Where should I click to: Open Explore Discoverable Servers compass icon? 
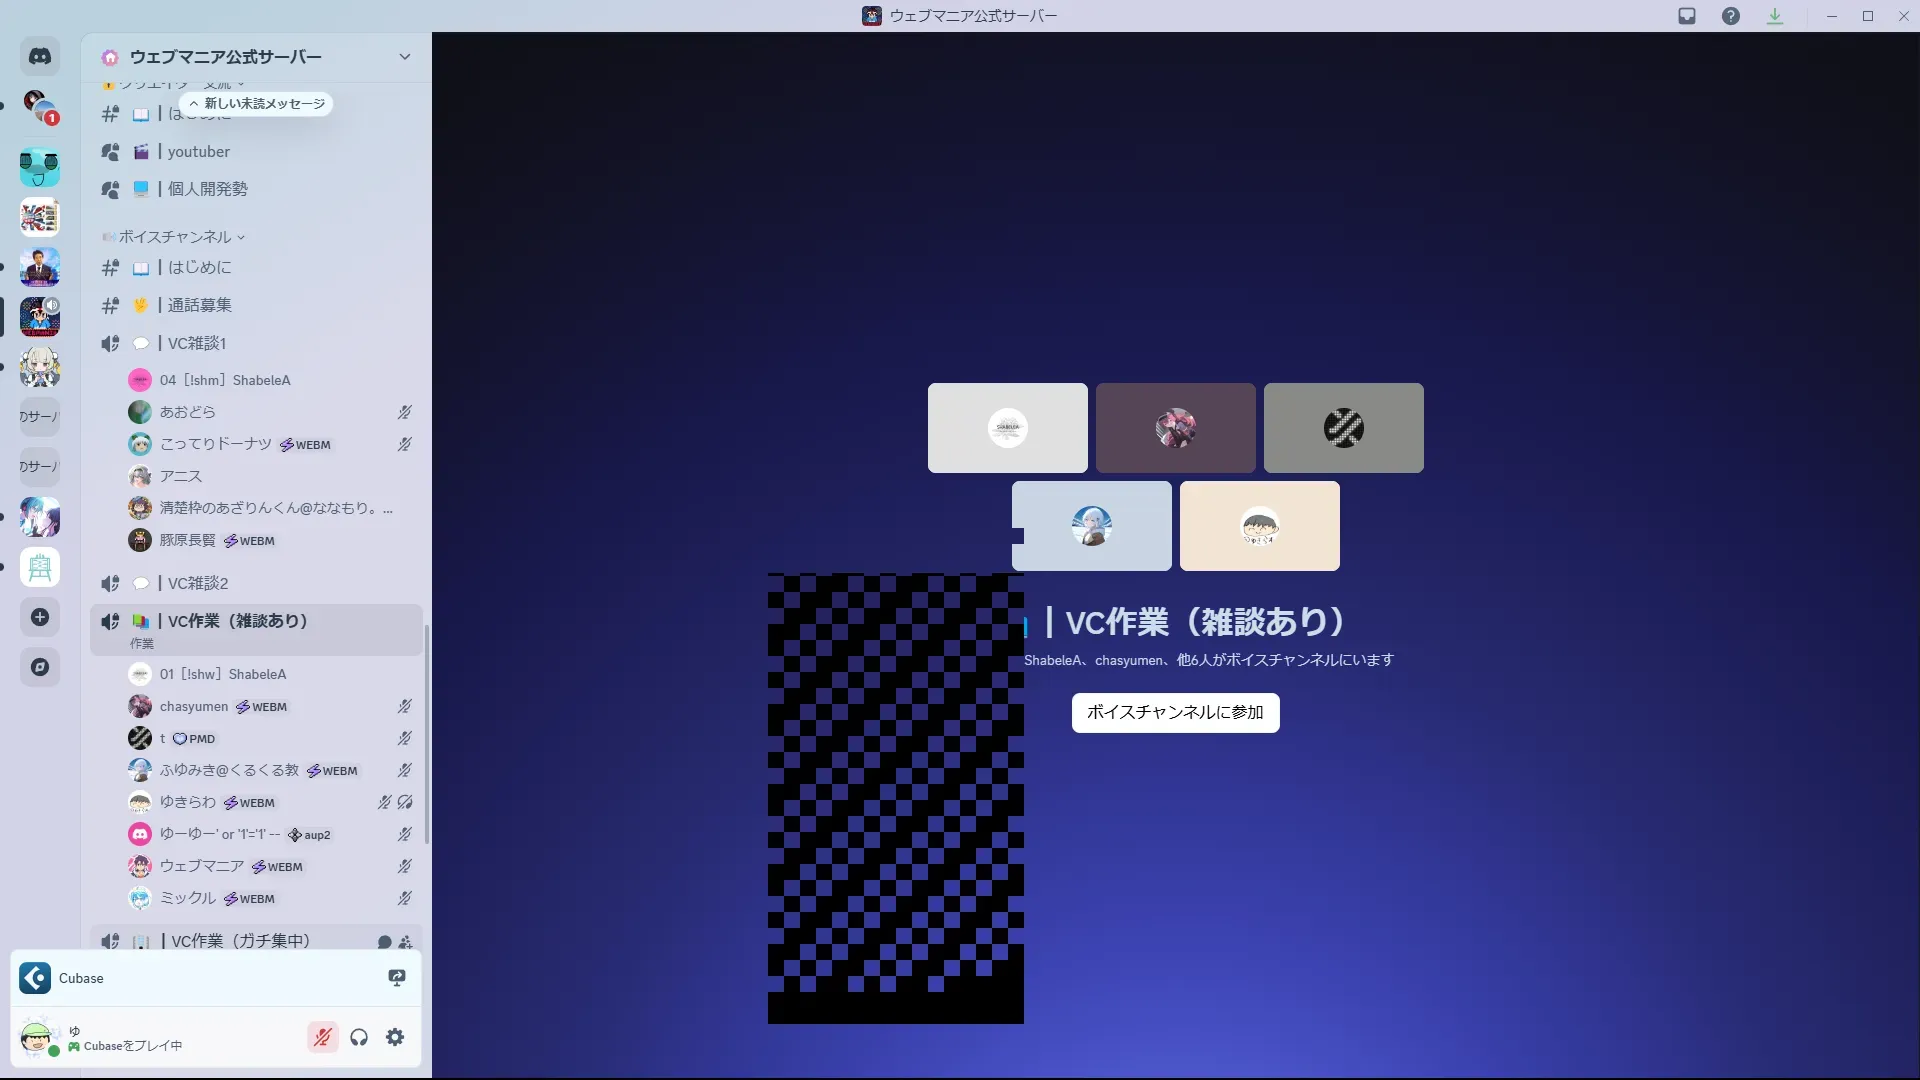[x=40, y=667]
